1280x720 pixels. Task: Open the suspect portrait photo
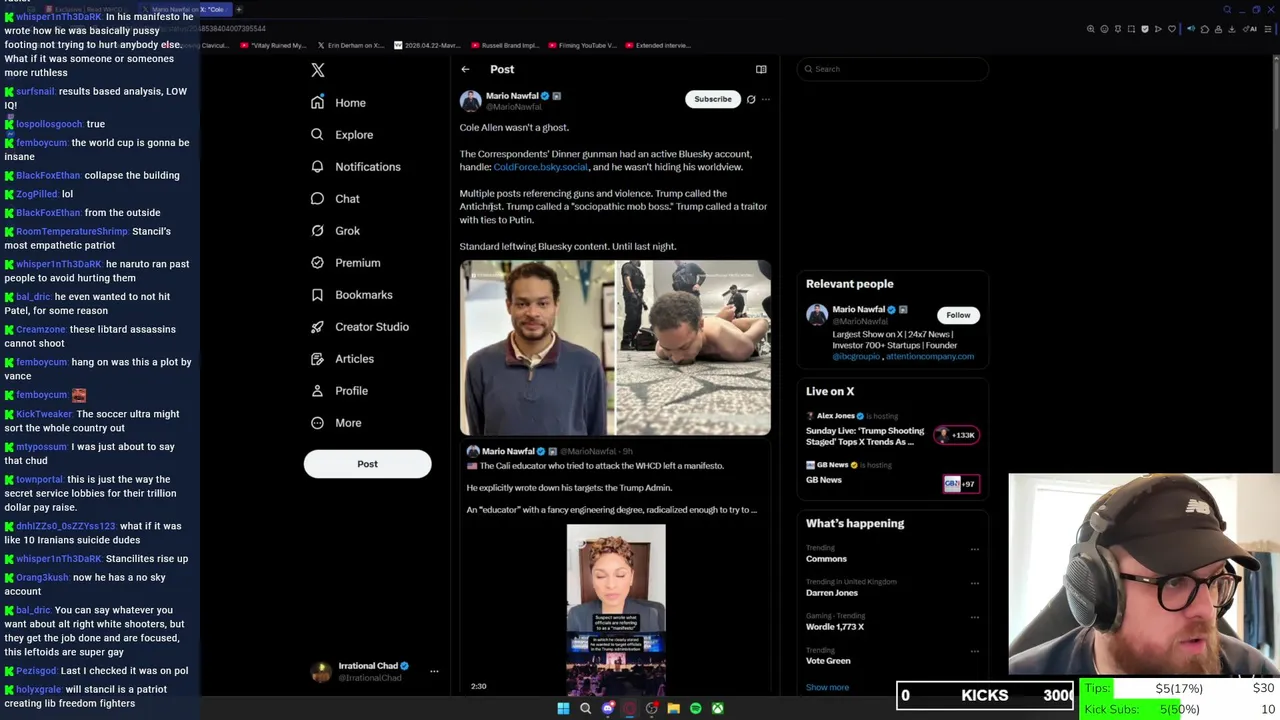[x=537, y=348]
